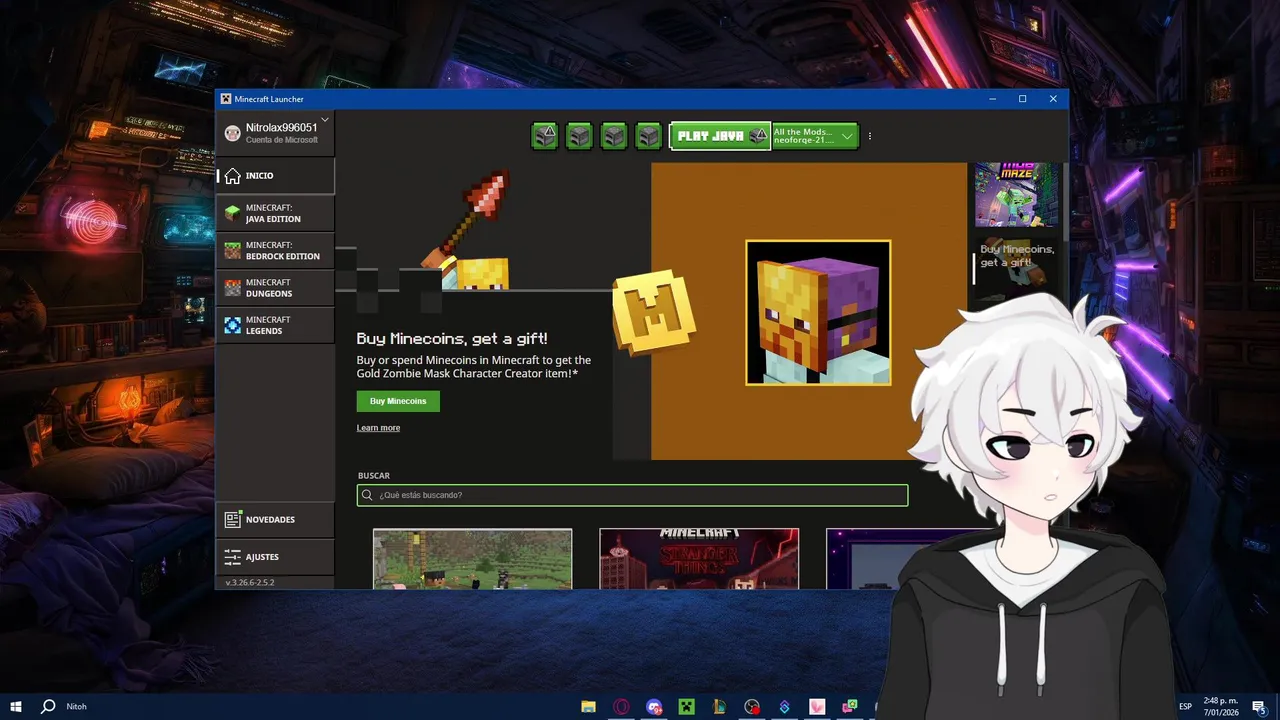The width and height of the screenshot is (1280, 720).
Task: Open the Ajustes settings section
Action: click(x=276, y=557)
